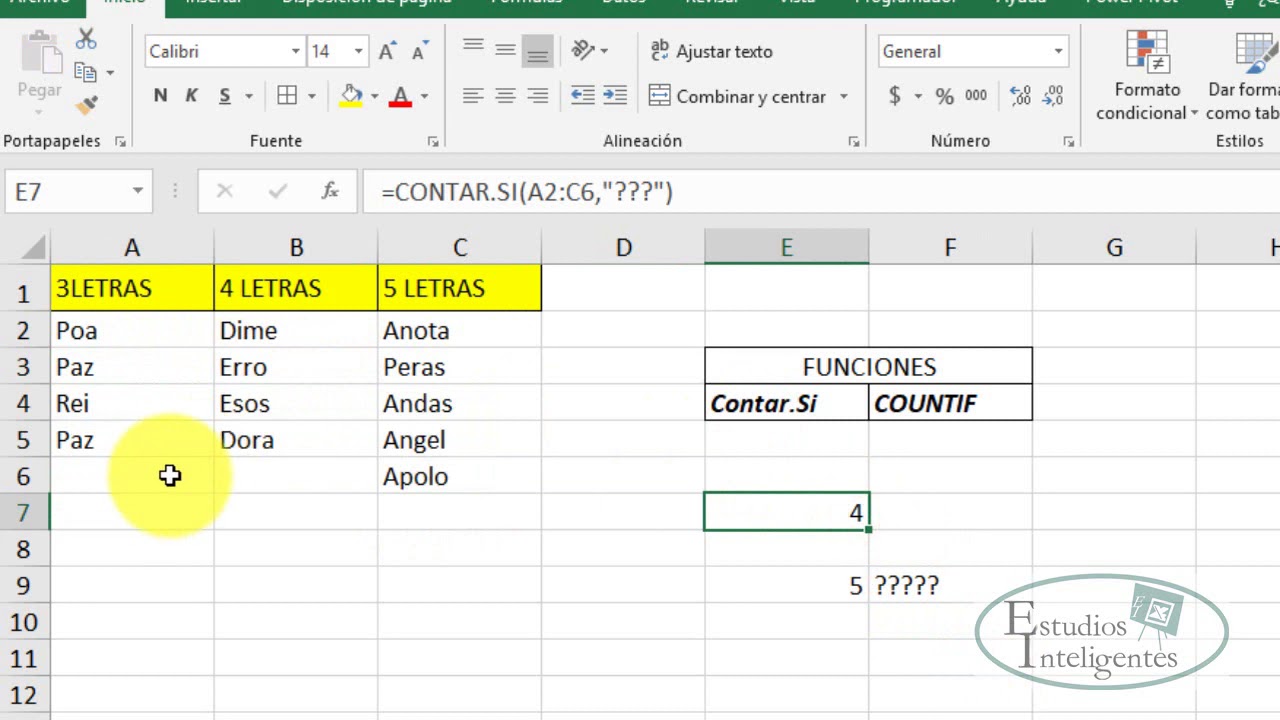This screenshot has width=1280, height=720.
Task: Click the font color A icon
Action: 401,96
